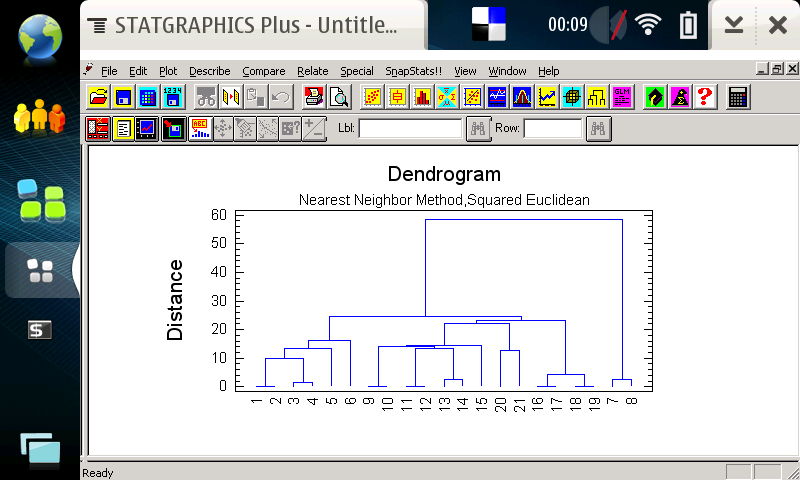Click the globe icon in the sidebar
Viewport: 800px width, 480px height.
(38, 36)
